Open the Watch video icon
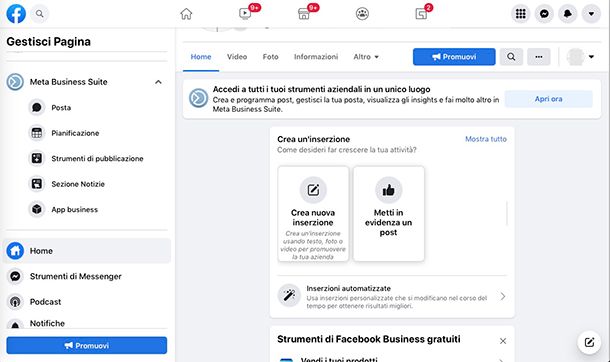610x362 pixels. [x=245, y=14]
